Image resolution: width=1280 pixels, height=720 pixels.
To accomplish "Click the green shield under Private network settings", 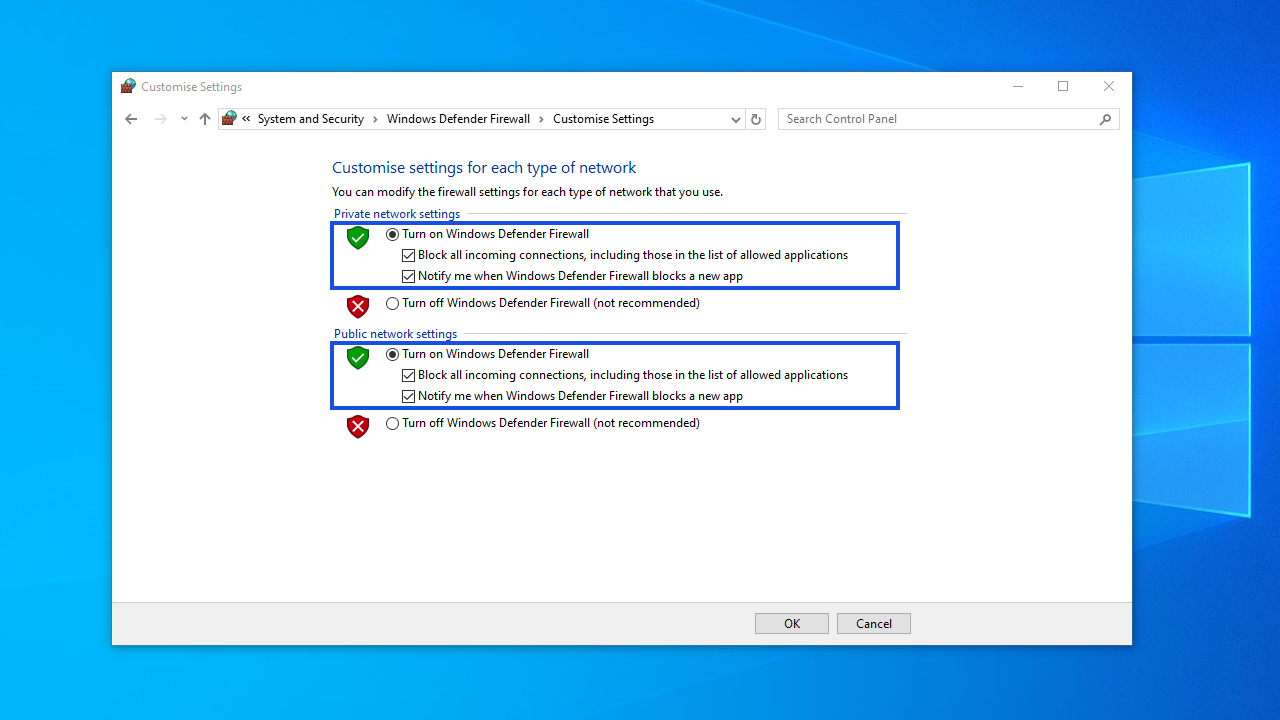I will tap(358, 238).
